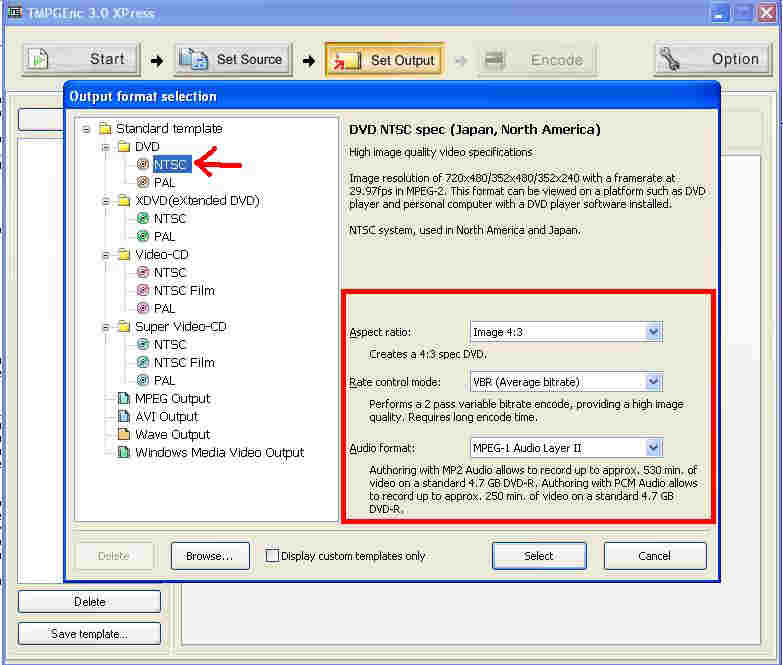Select PAL under Video-CD
The image size is (783, 665).
point(164,309)
